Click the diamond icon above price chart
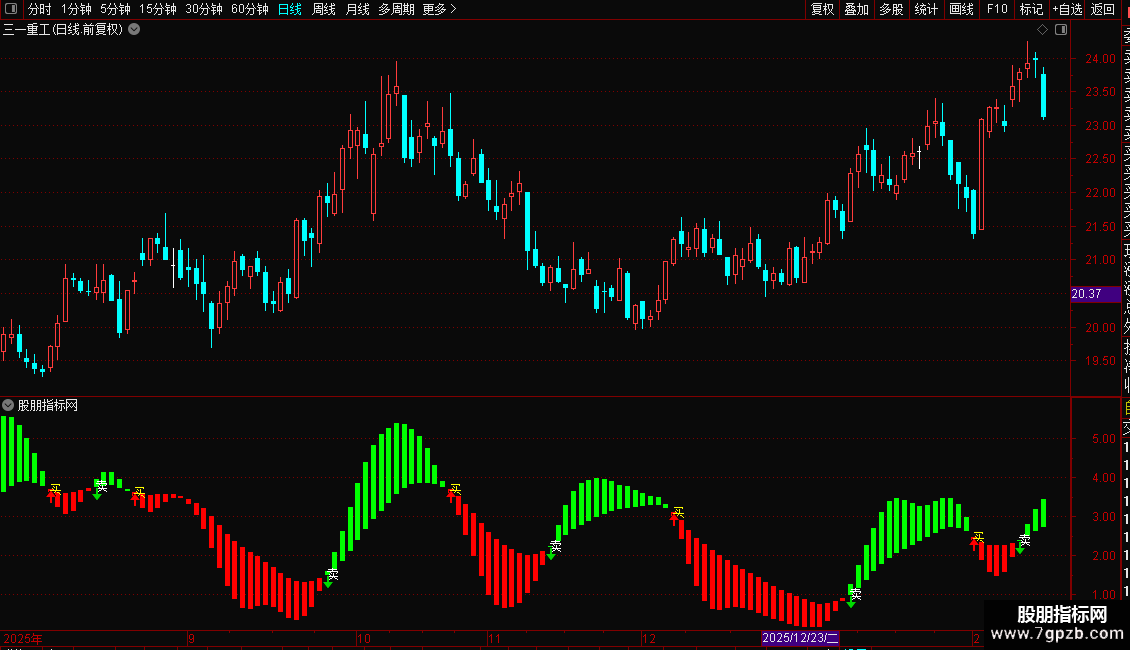Viewport: 1130px width, 650px height. [x=1042, y=30]
